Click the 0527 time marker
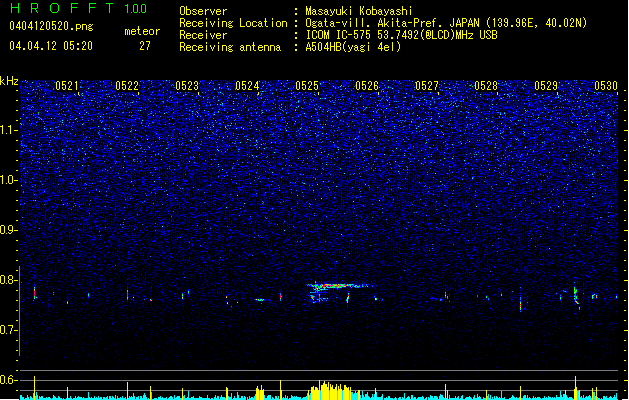 point(427,86)
